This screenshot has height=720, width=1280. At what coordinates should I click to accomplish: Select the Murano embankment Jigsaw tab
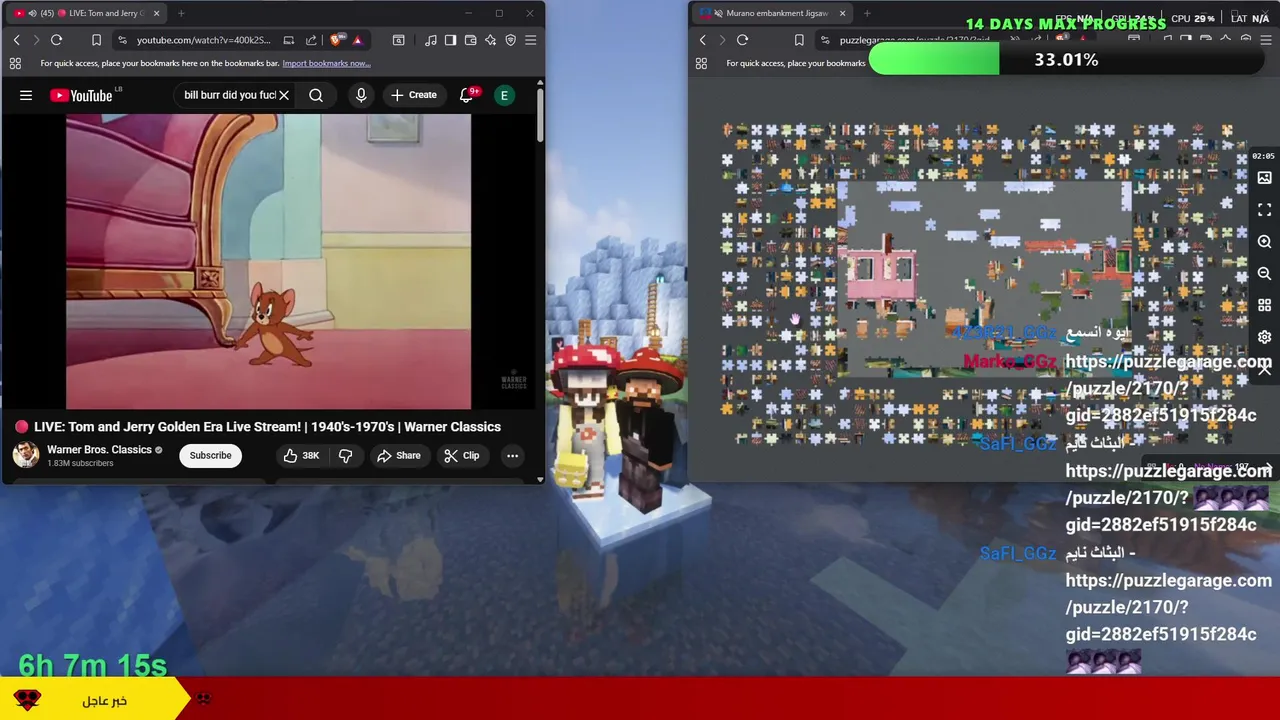tap(771, 13)
